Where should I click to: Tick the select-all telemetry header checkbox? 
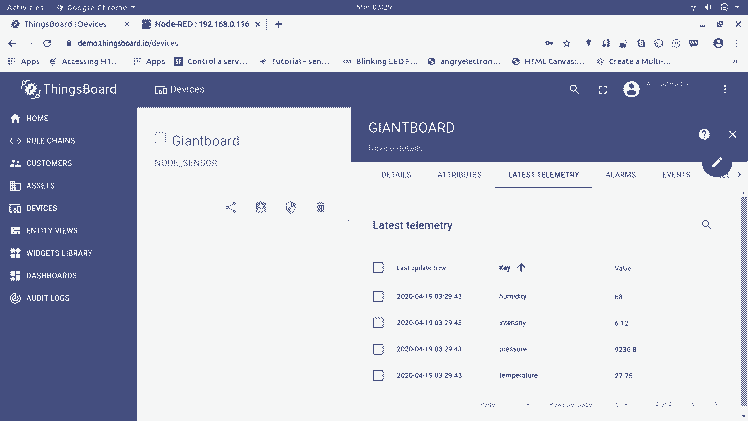378,267
